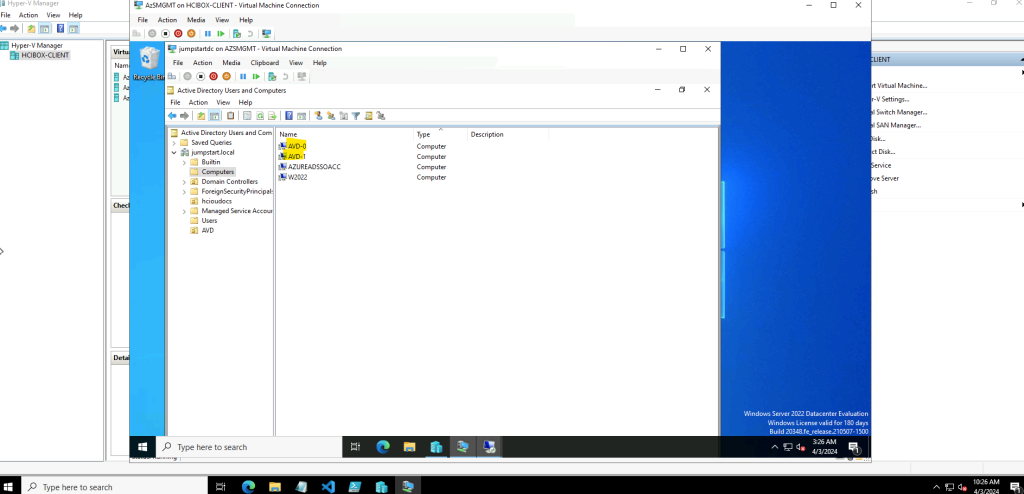Open notification center on inner VM taskbar
This screenshot has width=1024, height=494.
854,447
